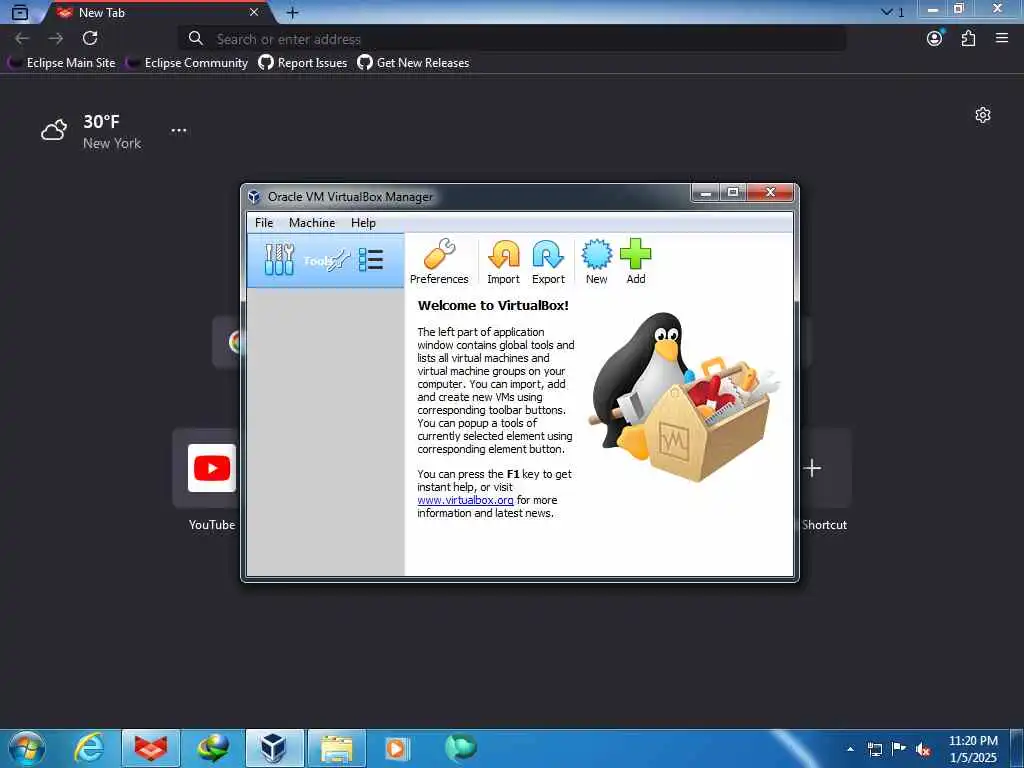Screen dimensions: 1024x768
Task: Click the browser address search field
Action: (x=513, y=39)
